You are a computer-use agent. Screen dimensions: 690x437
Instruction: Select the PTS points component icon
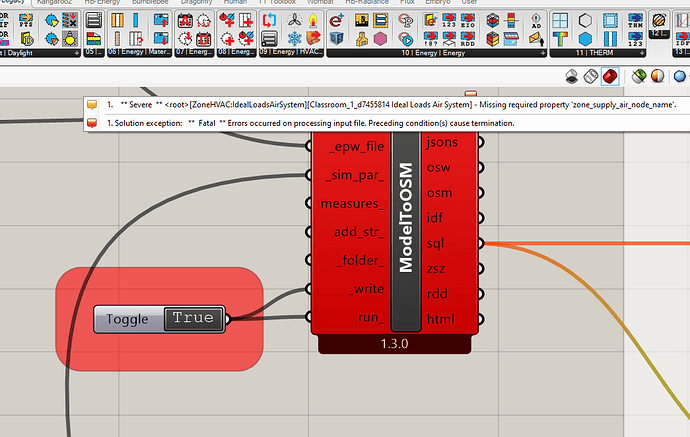click(26, 20)
